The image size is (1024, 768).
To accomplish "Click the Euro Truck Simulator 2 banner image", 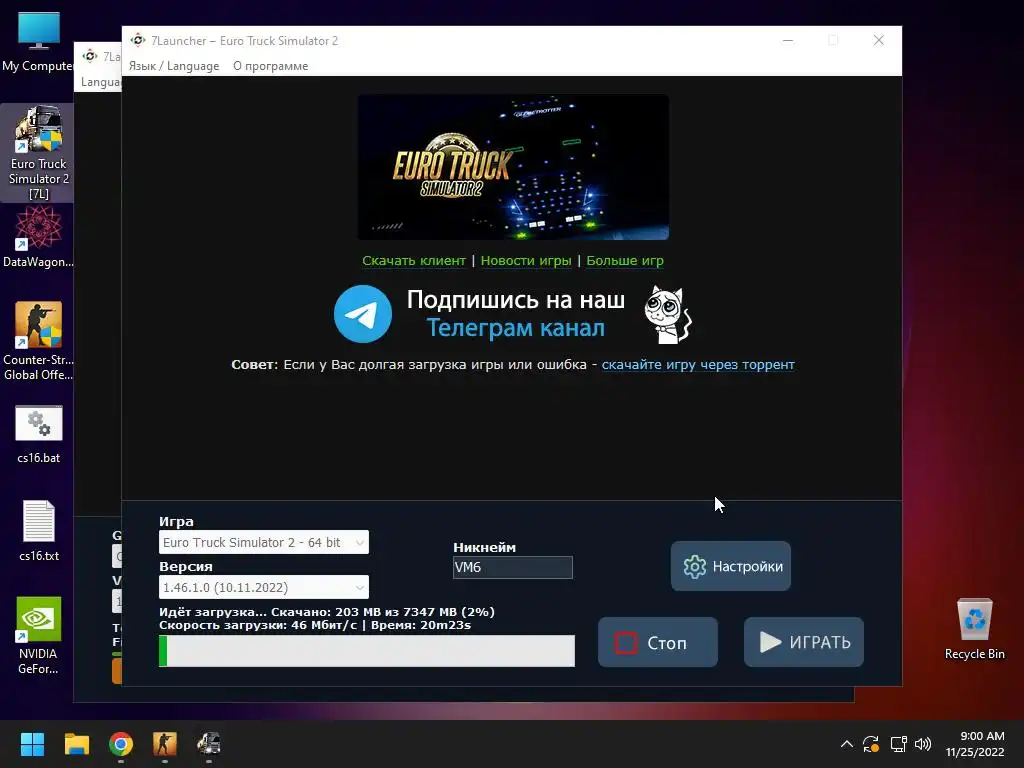I will coord(513,167).
